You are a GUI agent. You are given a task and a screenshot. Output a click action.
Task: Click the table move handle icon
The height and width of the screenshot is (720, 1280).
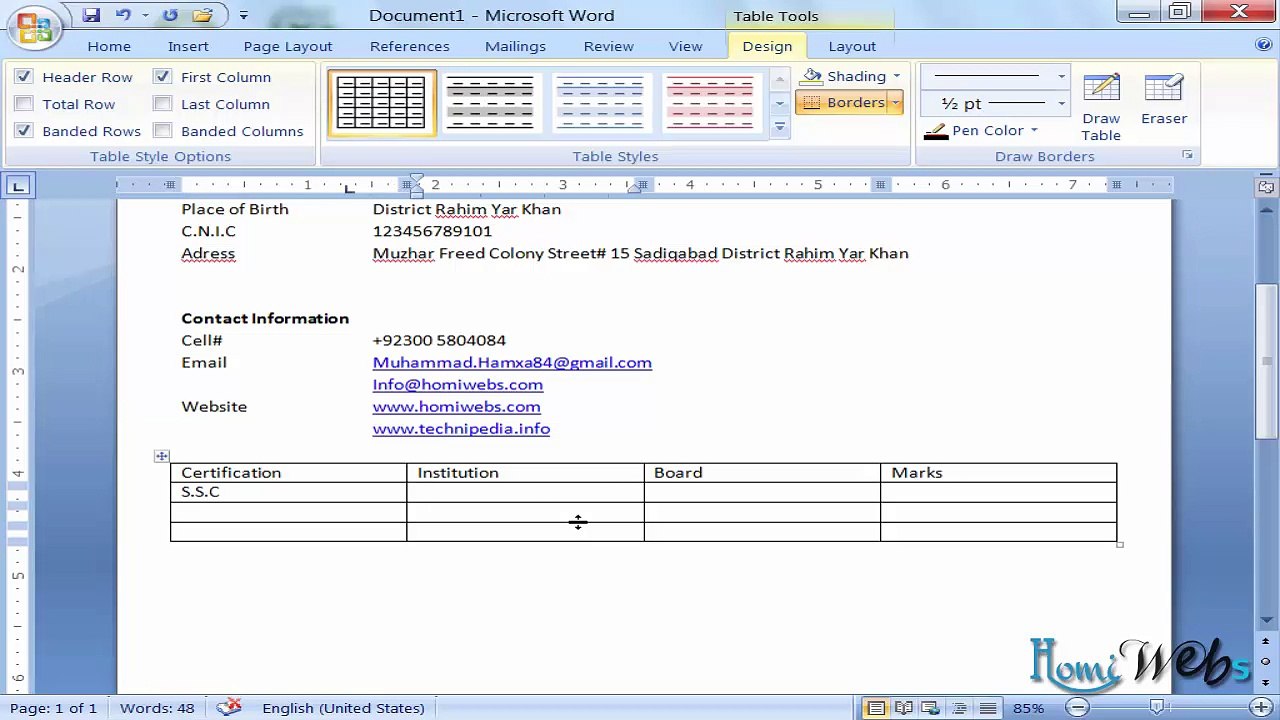pos(162,456)
